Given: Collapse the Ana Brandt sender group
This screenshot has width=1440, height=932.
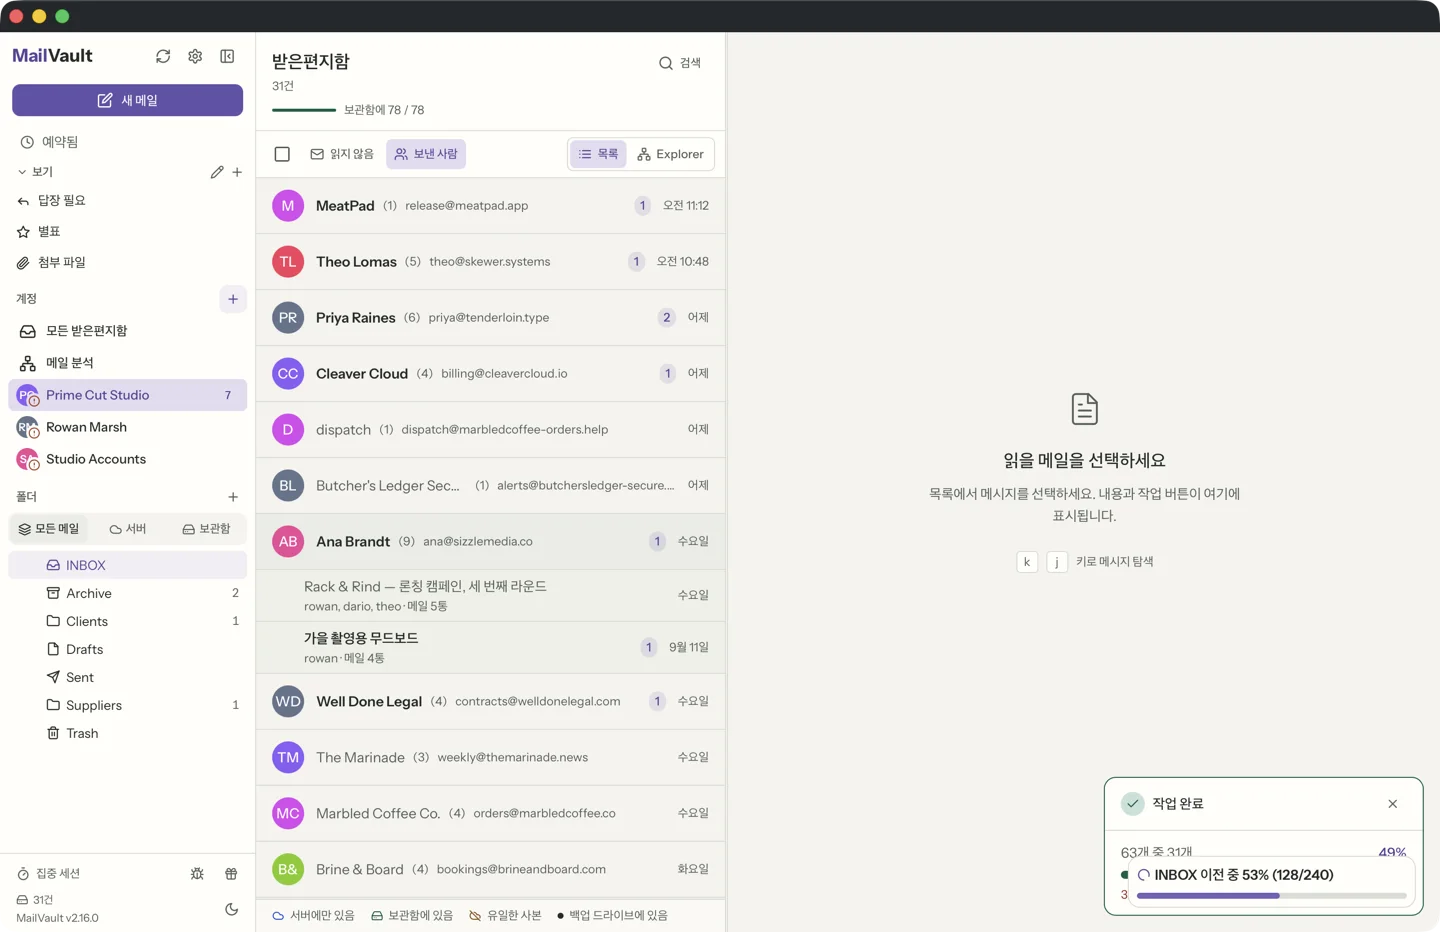Looking at the screenshot, I should pos(491,541).
